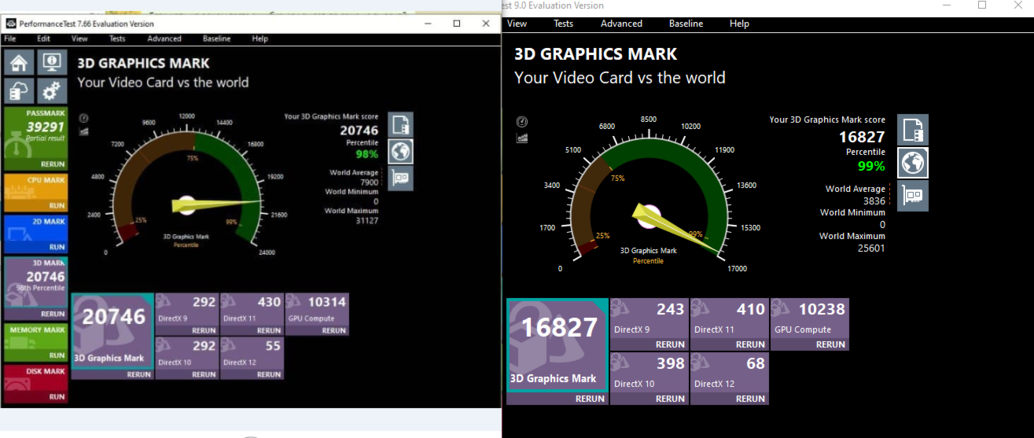Open Tests menu in 9.0 window
This screenshot has height=438, width=1034.
563,24
